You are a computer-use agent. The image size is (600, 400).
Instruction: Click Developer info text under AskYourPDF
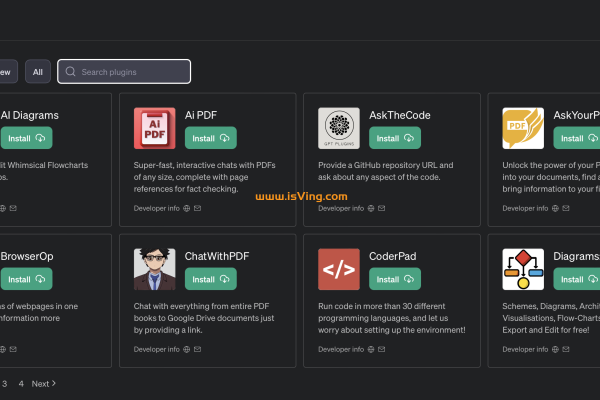525,208
